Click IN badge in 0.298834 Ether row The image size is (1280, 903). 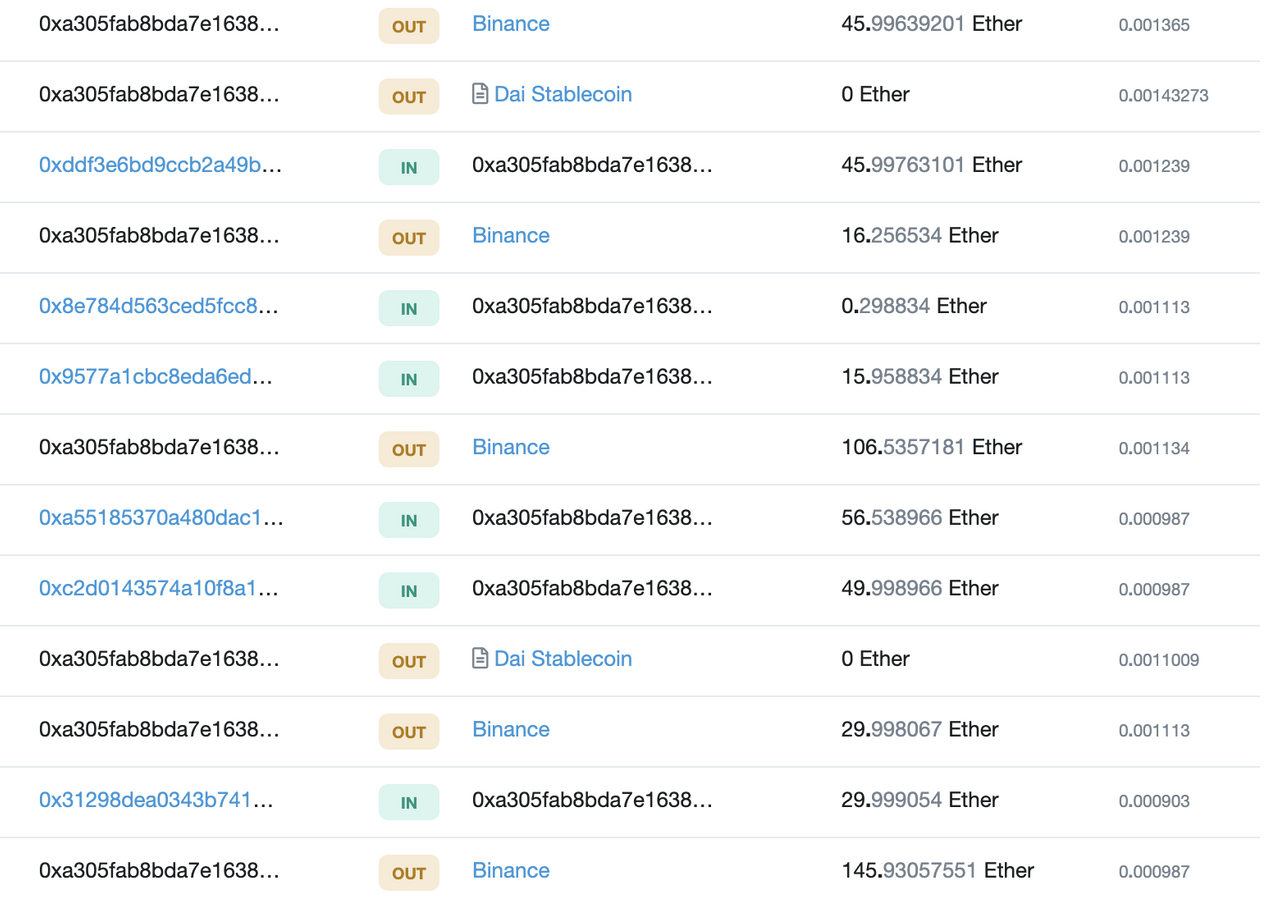pos(409,309)
